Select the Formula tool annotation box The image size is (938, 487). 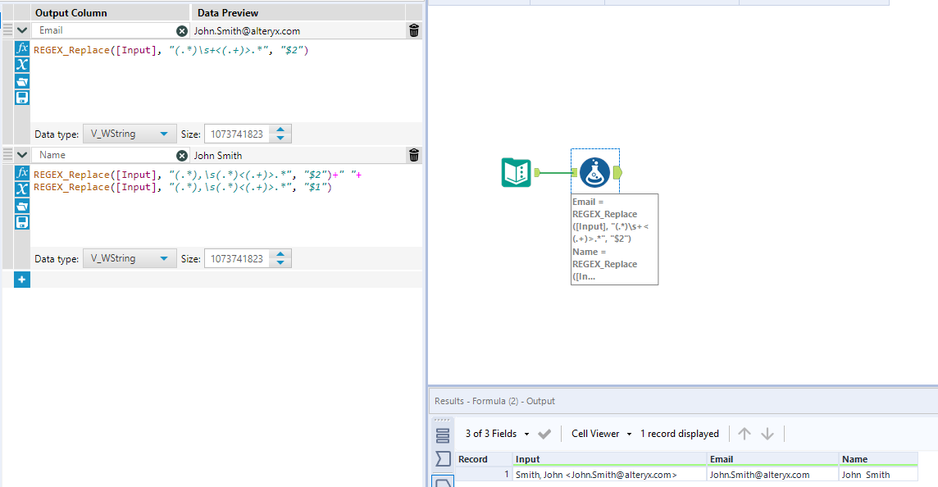pos(614,239)
